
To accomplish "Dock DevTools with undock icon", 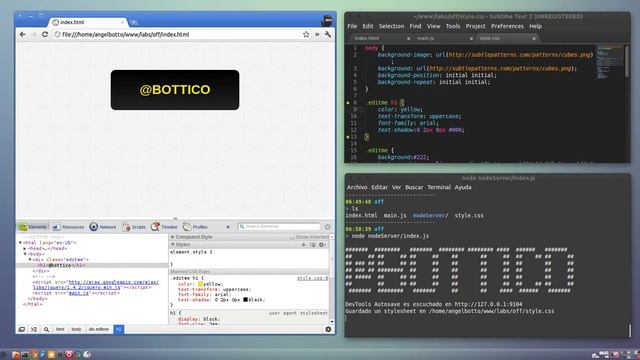I will pyautogui.click(x=22, y=329).
